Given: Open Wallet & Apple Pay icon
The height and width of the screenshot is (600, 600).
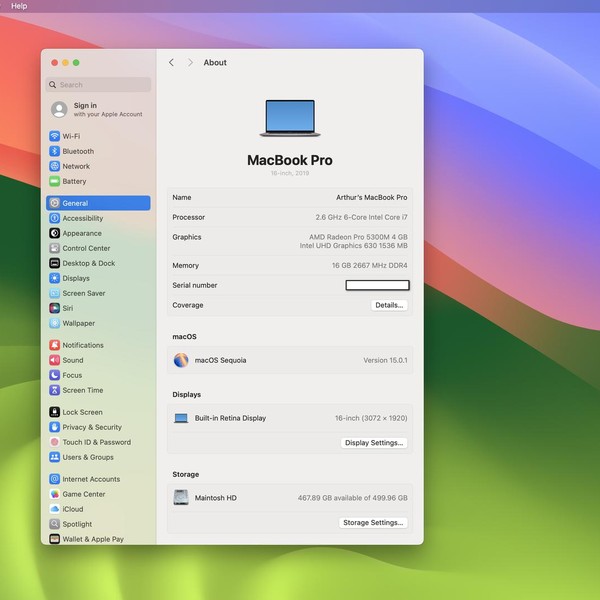Looking at the screenshot, I should tap(54, 539).
